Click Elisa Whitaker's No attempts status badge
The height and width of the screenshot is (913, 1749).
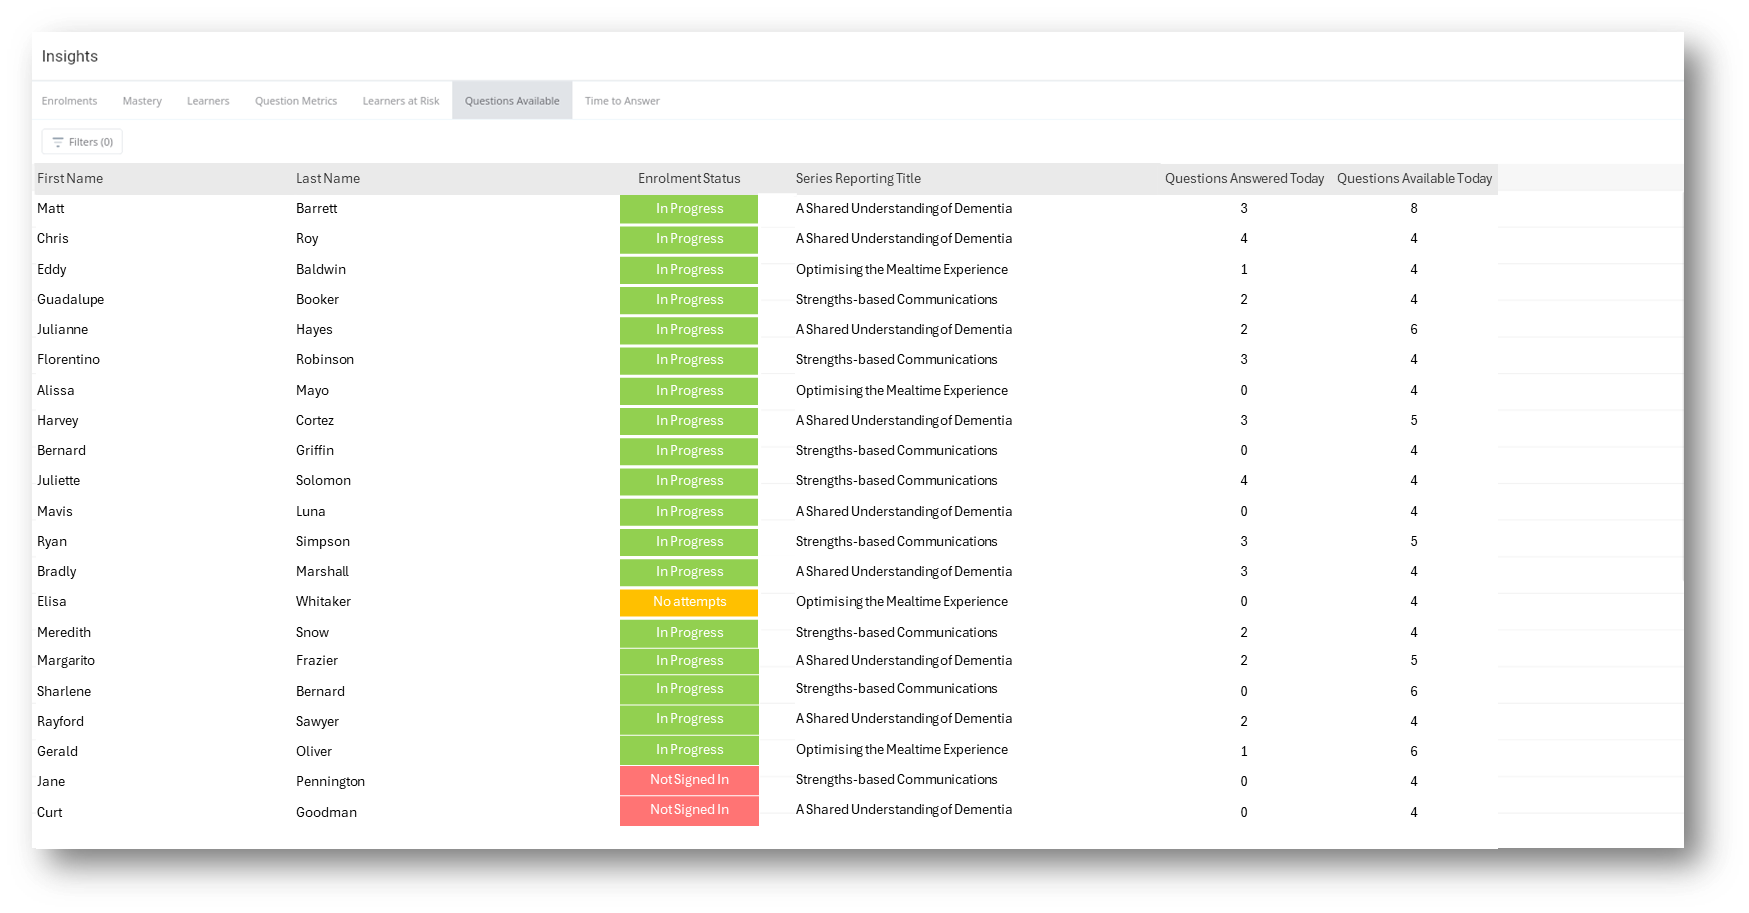(689, 602)
